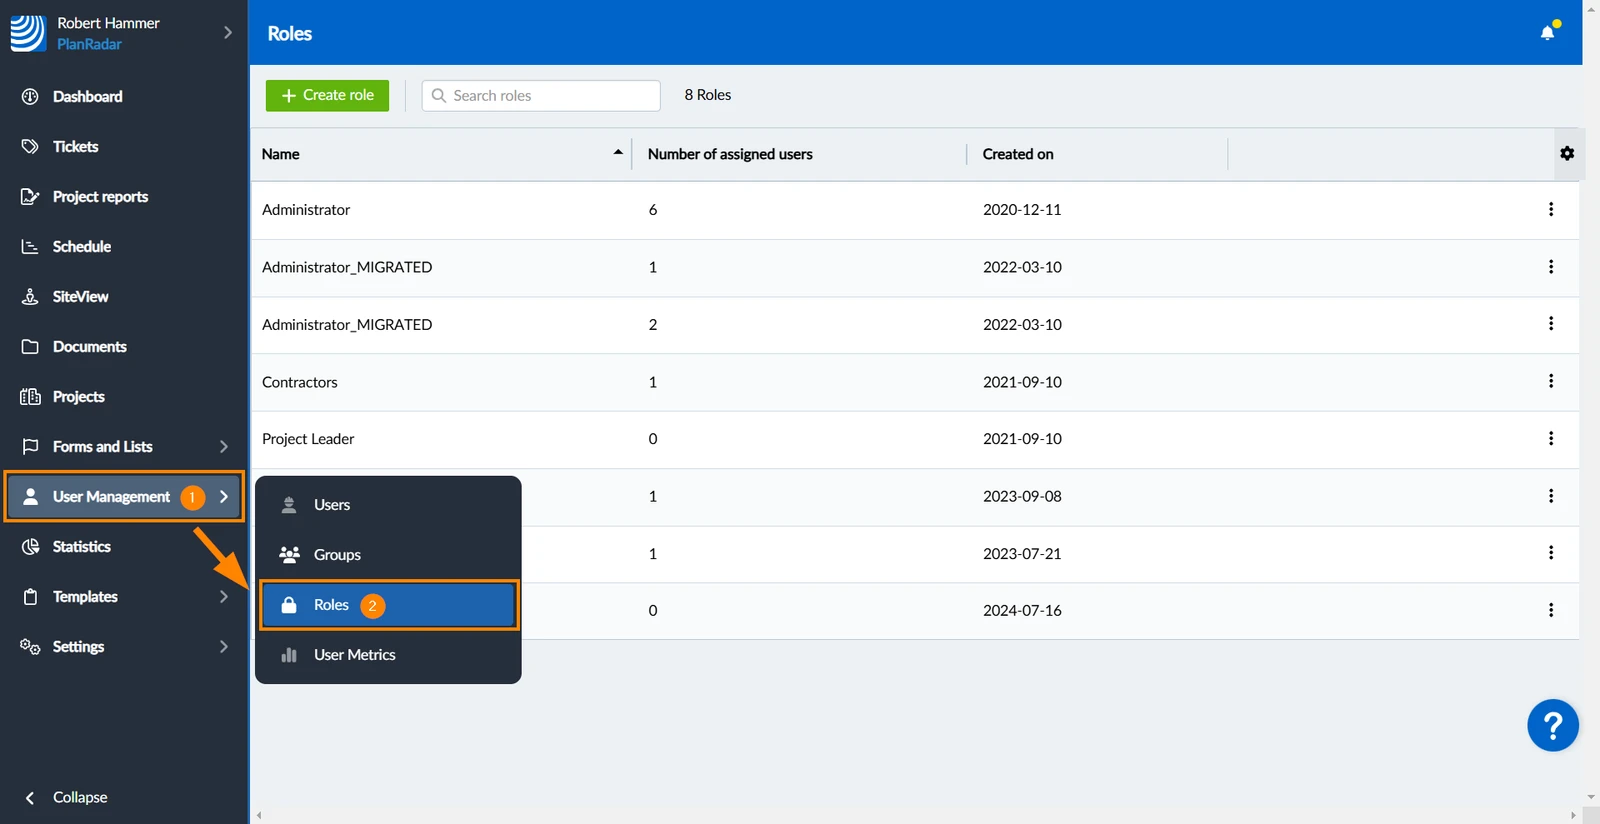Open actions menu for 2024-07-16 row
The image size is (1600, 824).
click(1551, 610)
